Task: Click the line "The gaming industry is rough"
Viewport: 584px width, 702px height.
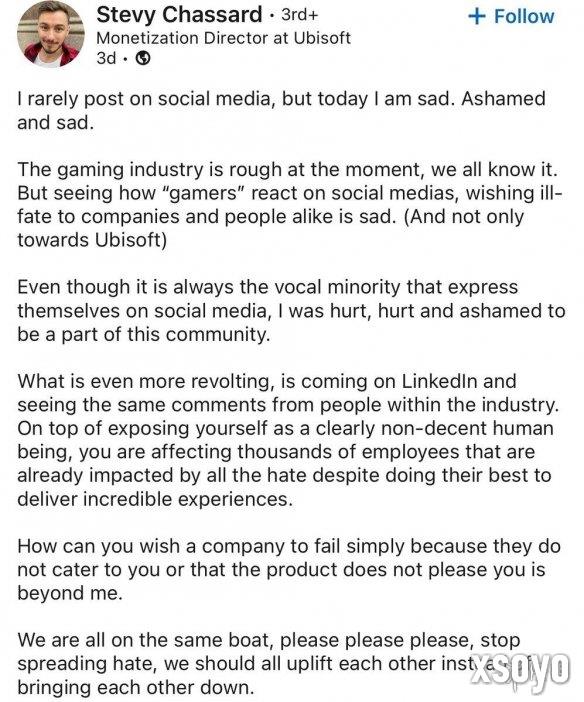Action: tap(288, 170)
